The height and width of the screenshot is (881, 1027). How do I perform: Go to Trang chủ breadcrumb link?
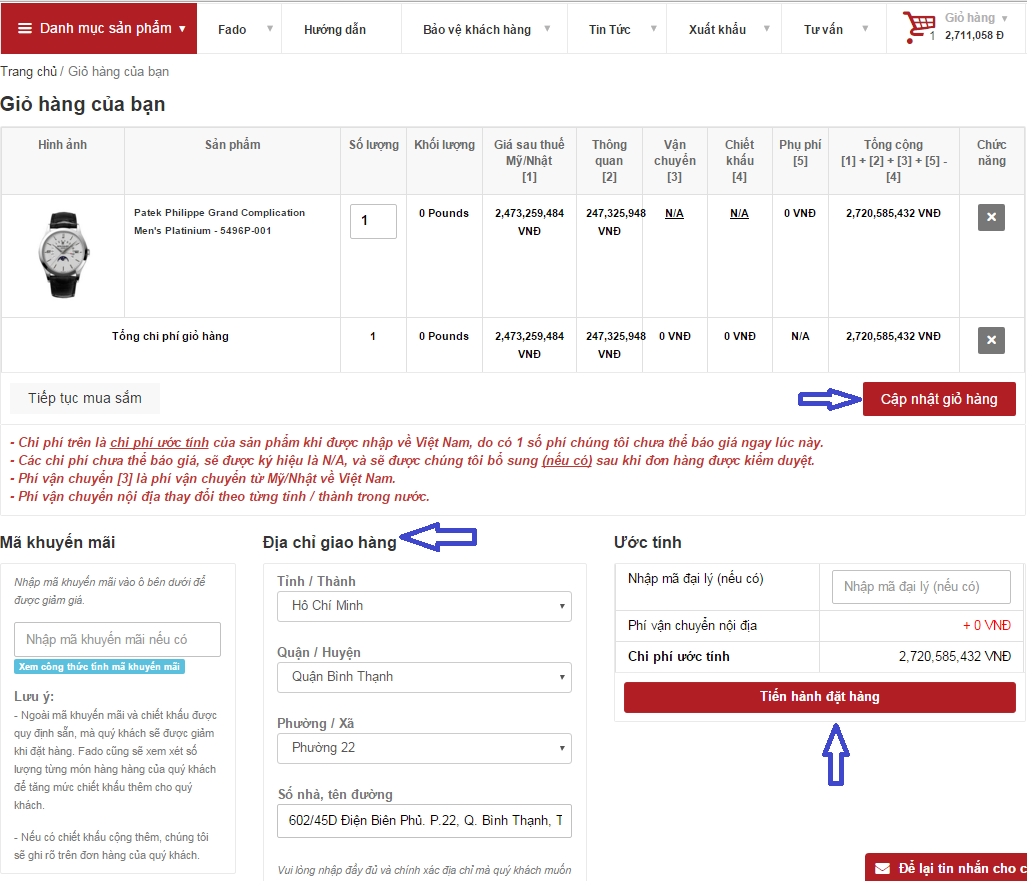[29, 71]
